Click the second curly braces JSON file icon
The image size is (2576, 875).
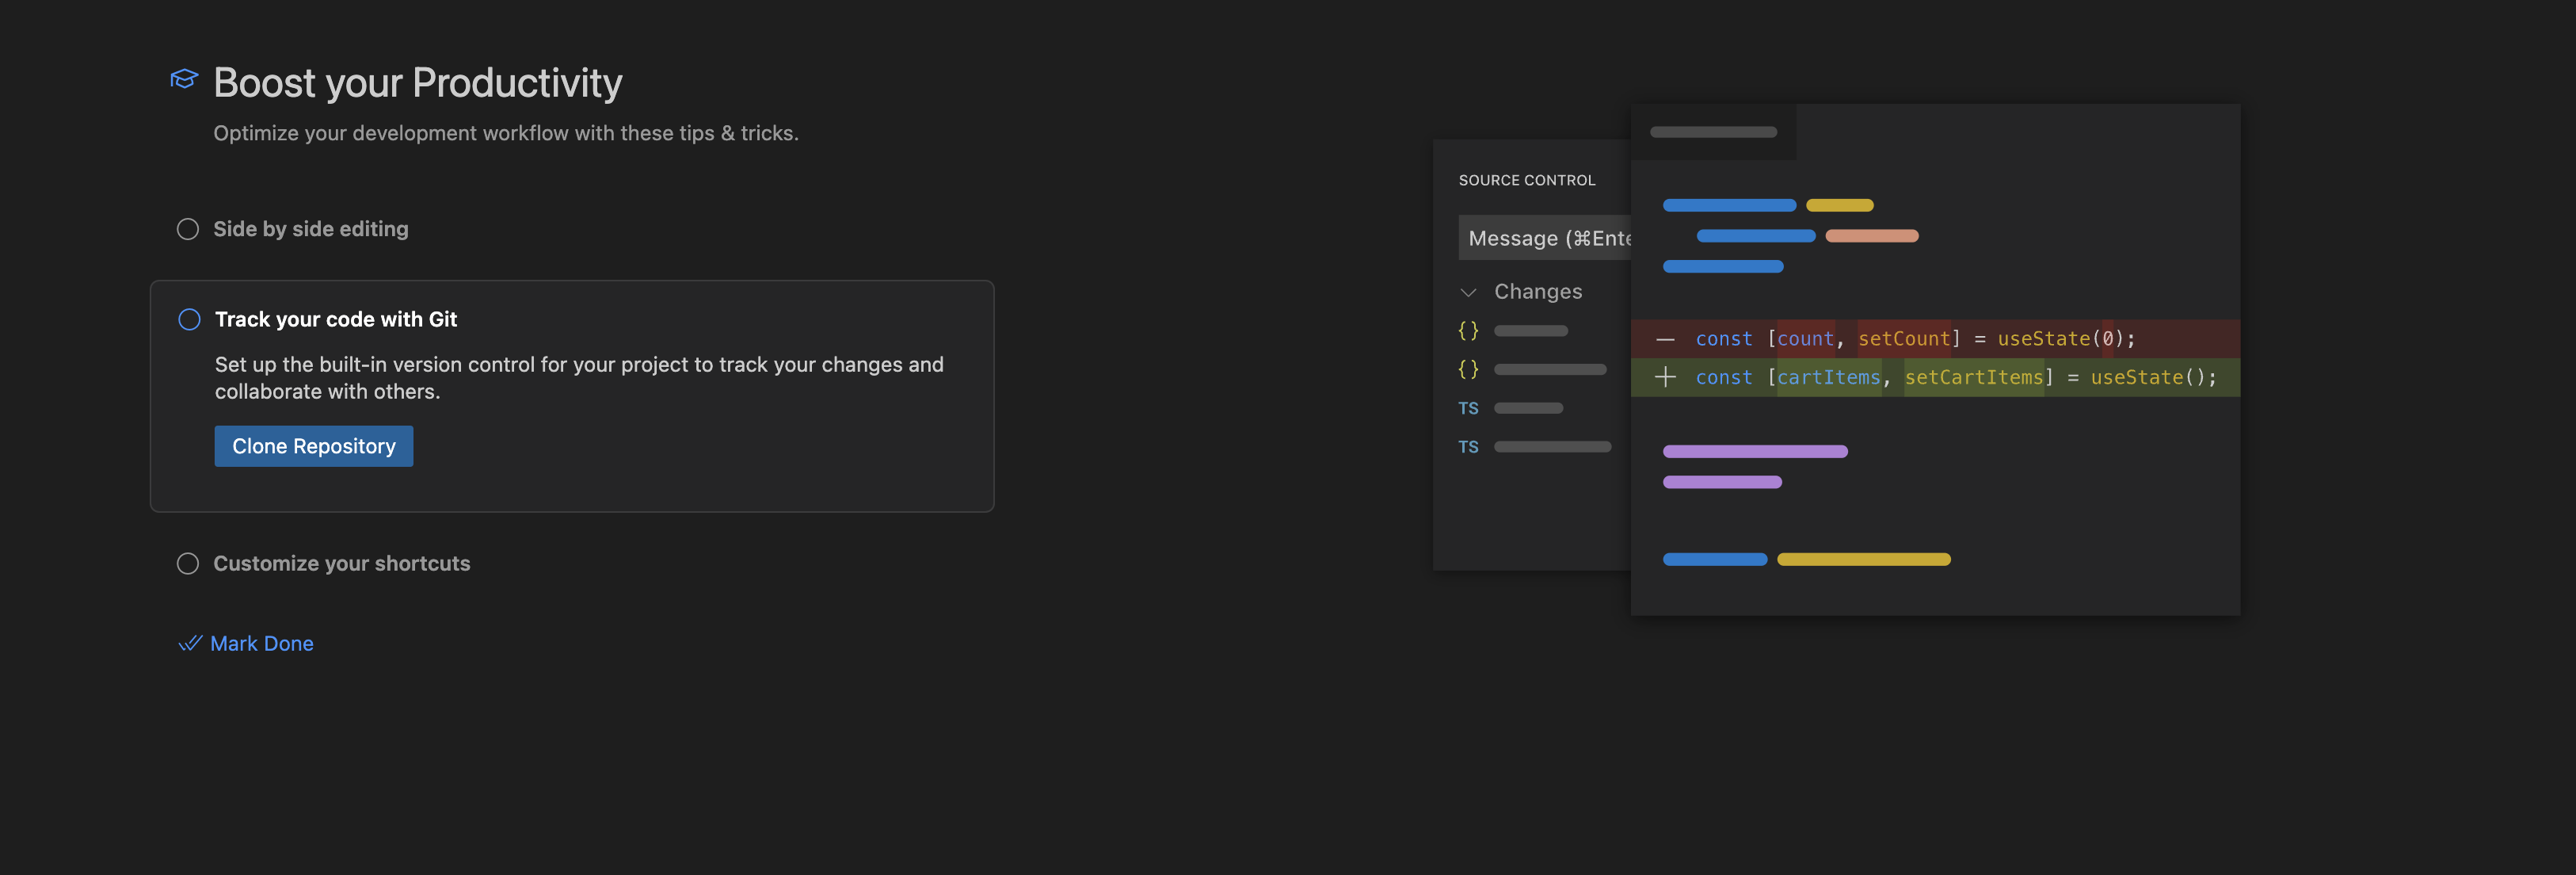[x=1467, y=369]
